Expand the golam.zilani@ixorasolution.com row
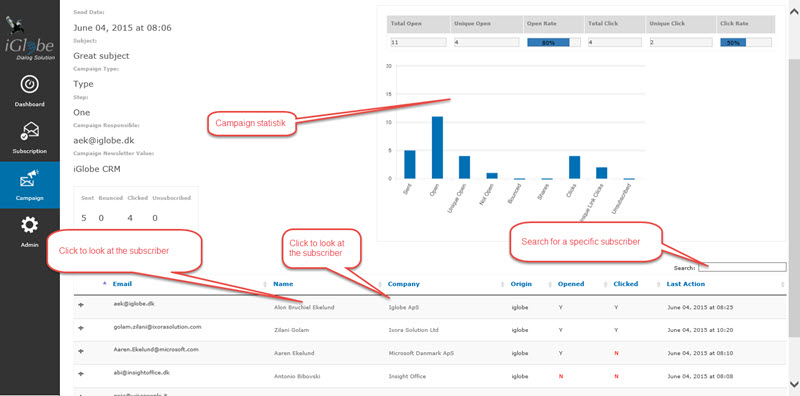 pyautogui.click(x=81, y=328)
